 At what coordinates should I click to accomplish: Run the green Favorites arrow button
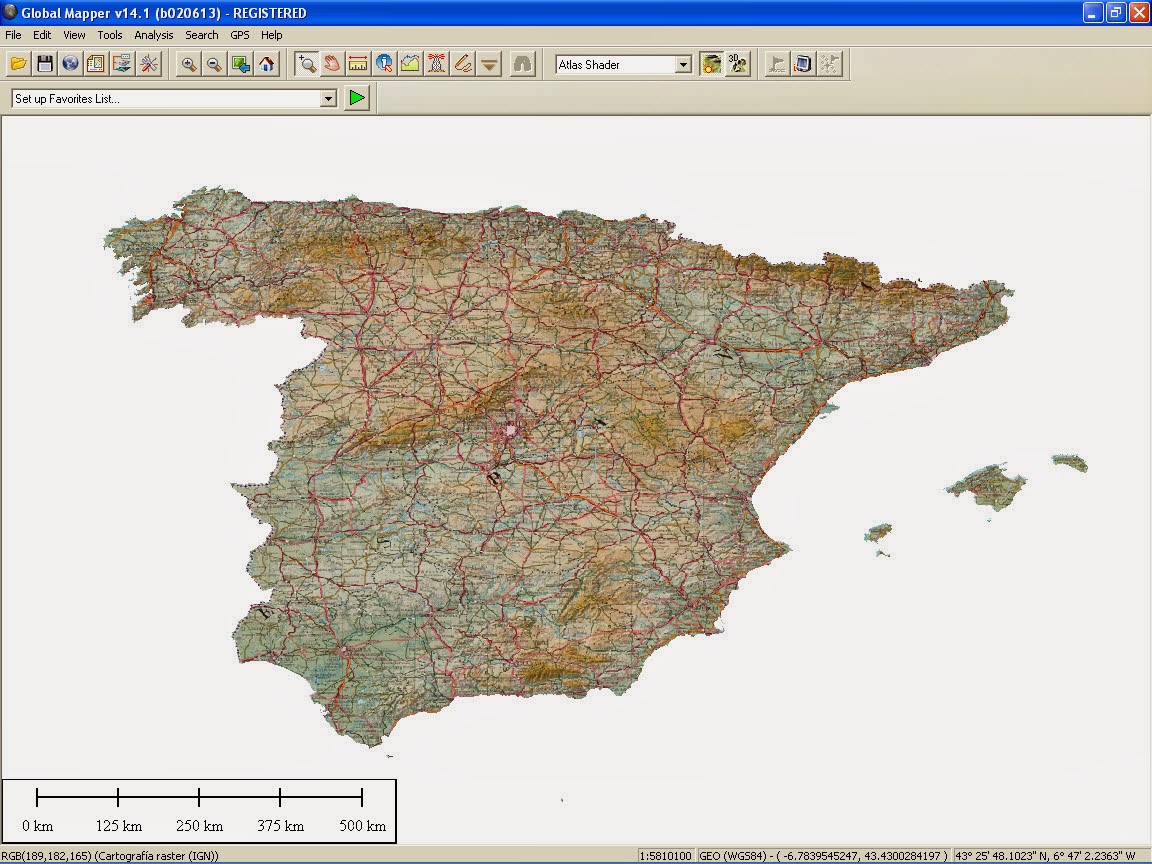(x=357, y=98)
